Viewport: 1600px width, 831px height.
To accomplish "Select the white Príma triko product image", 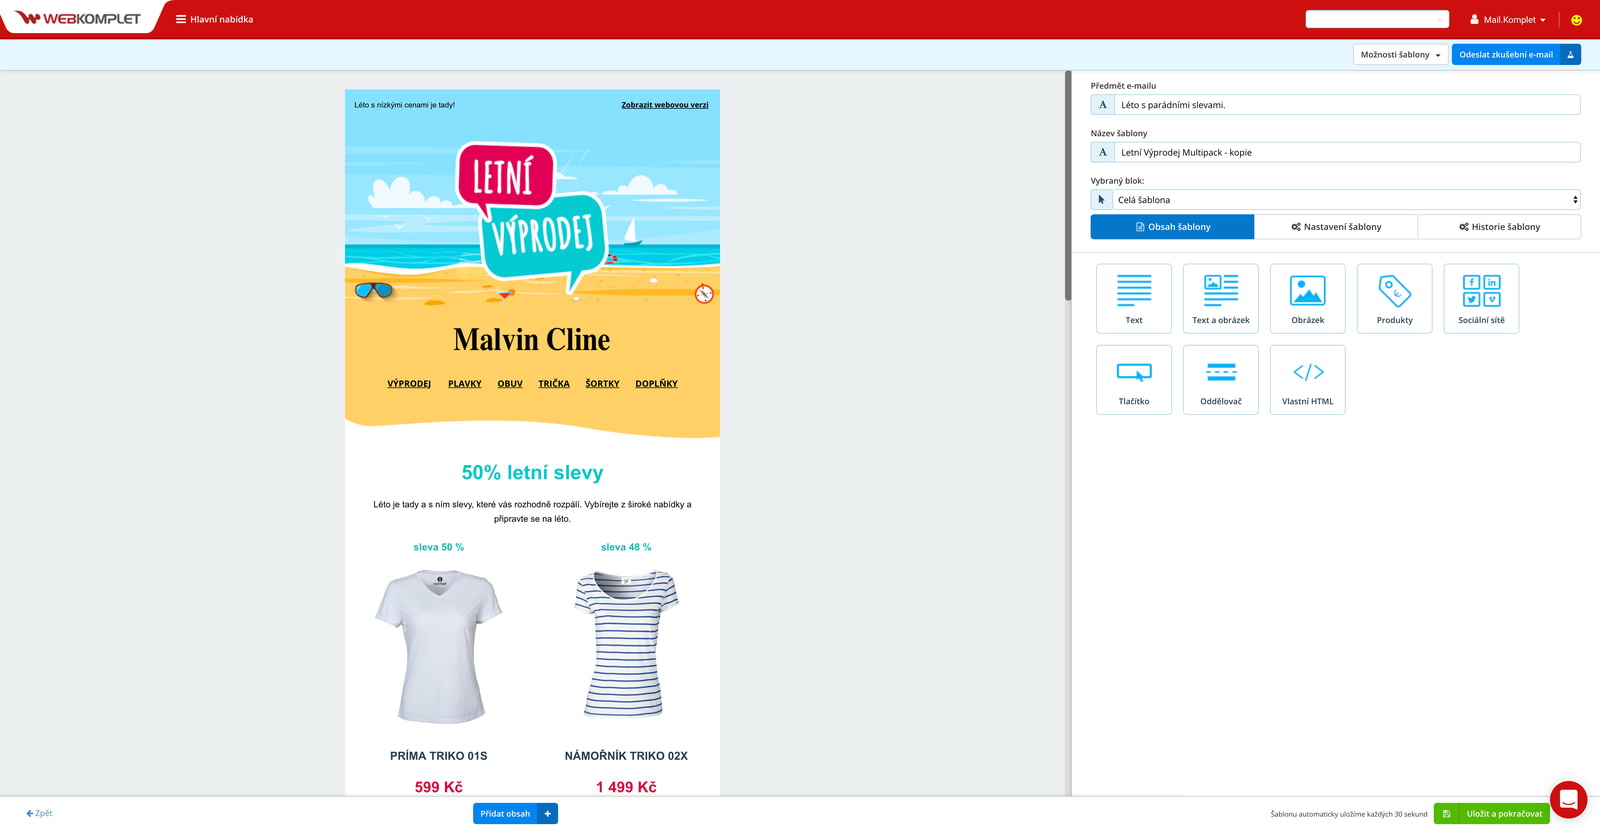I will (x=439, y=646).
